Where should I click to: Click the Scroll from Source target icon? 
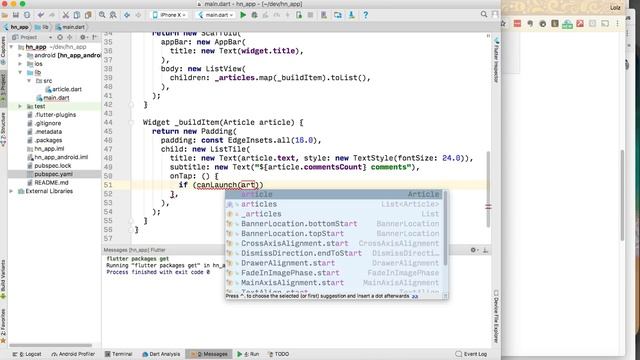(60, 37)
